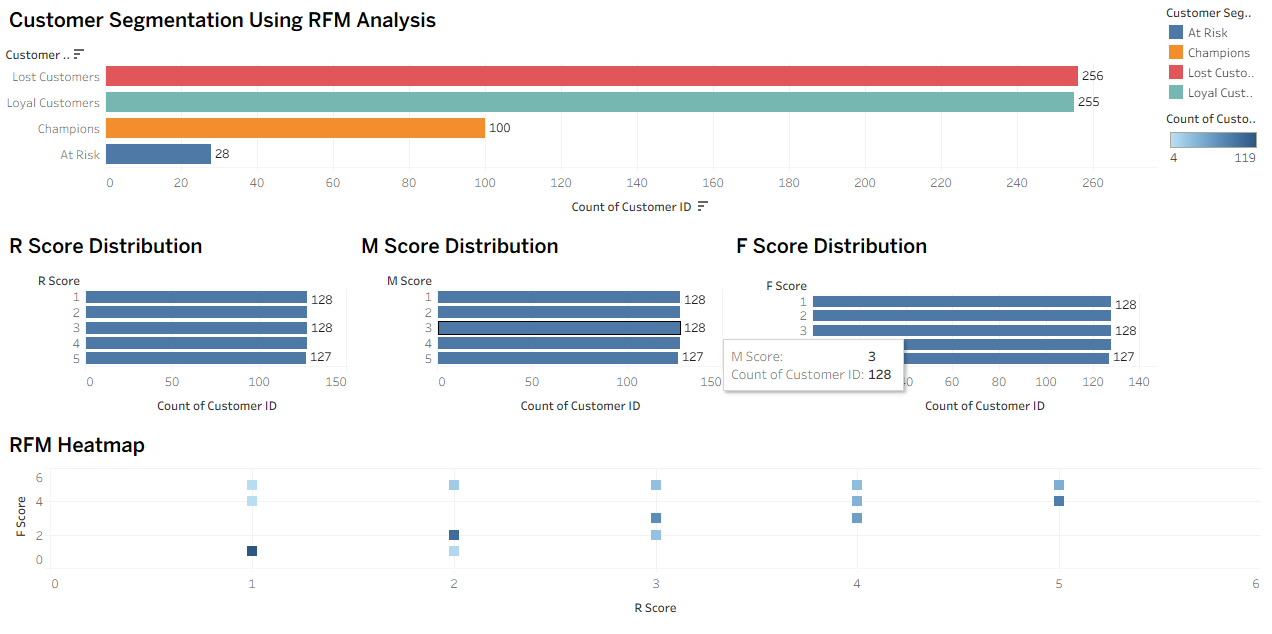Click the orange Champions bar
Viewport: 1272px width, 634px height.
pos(295,128)
